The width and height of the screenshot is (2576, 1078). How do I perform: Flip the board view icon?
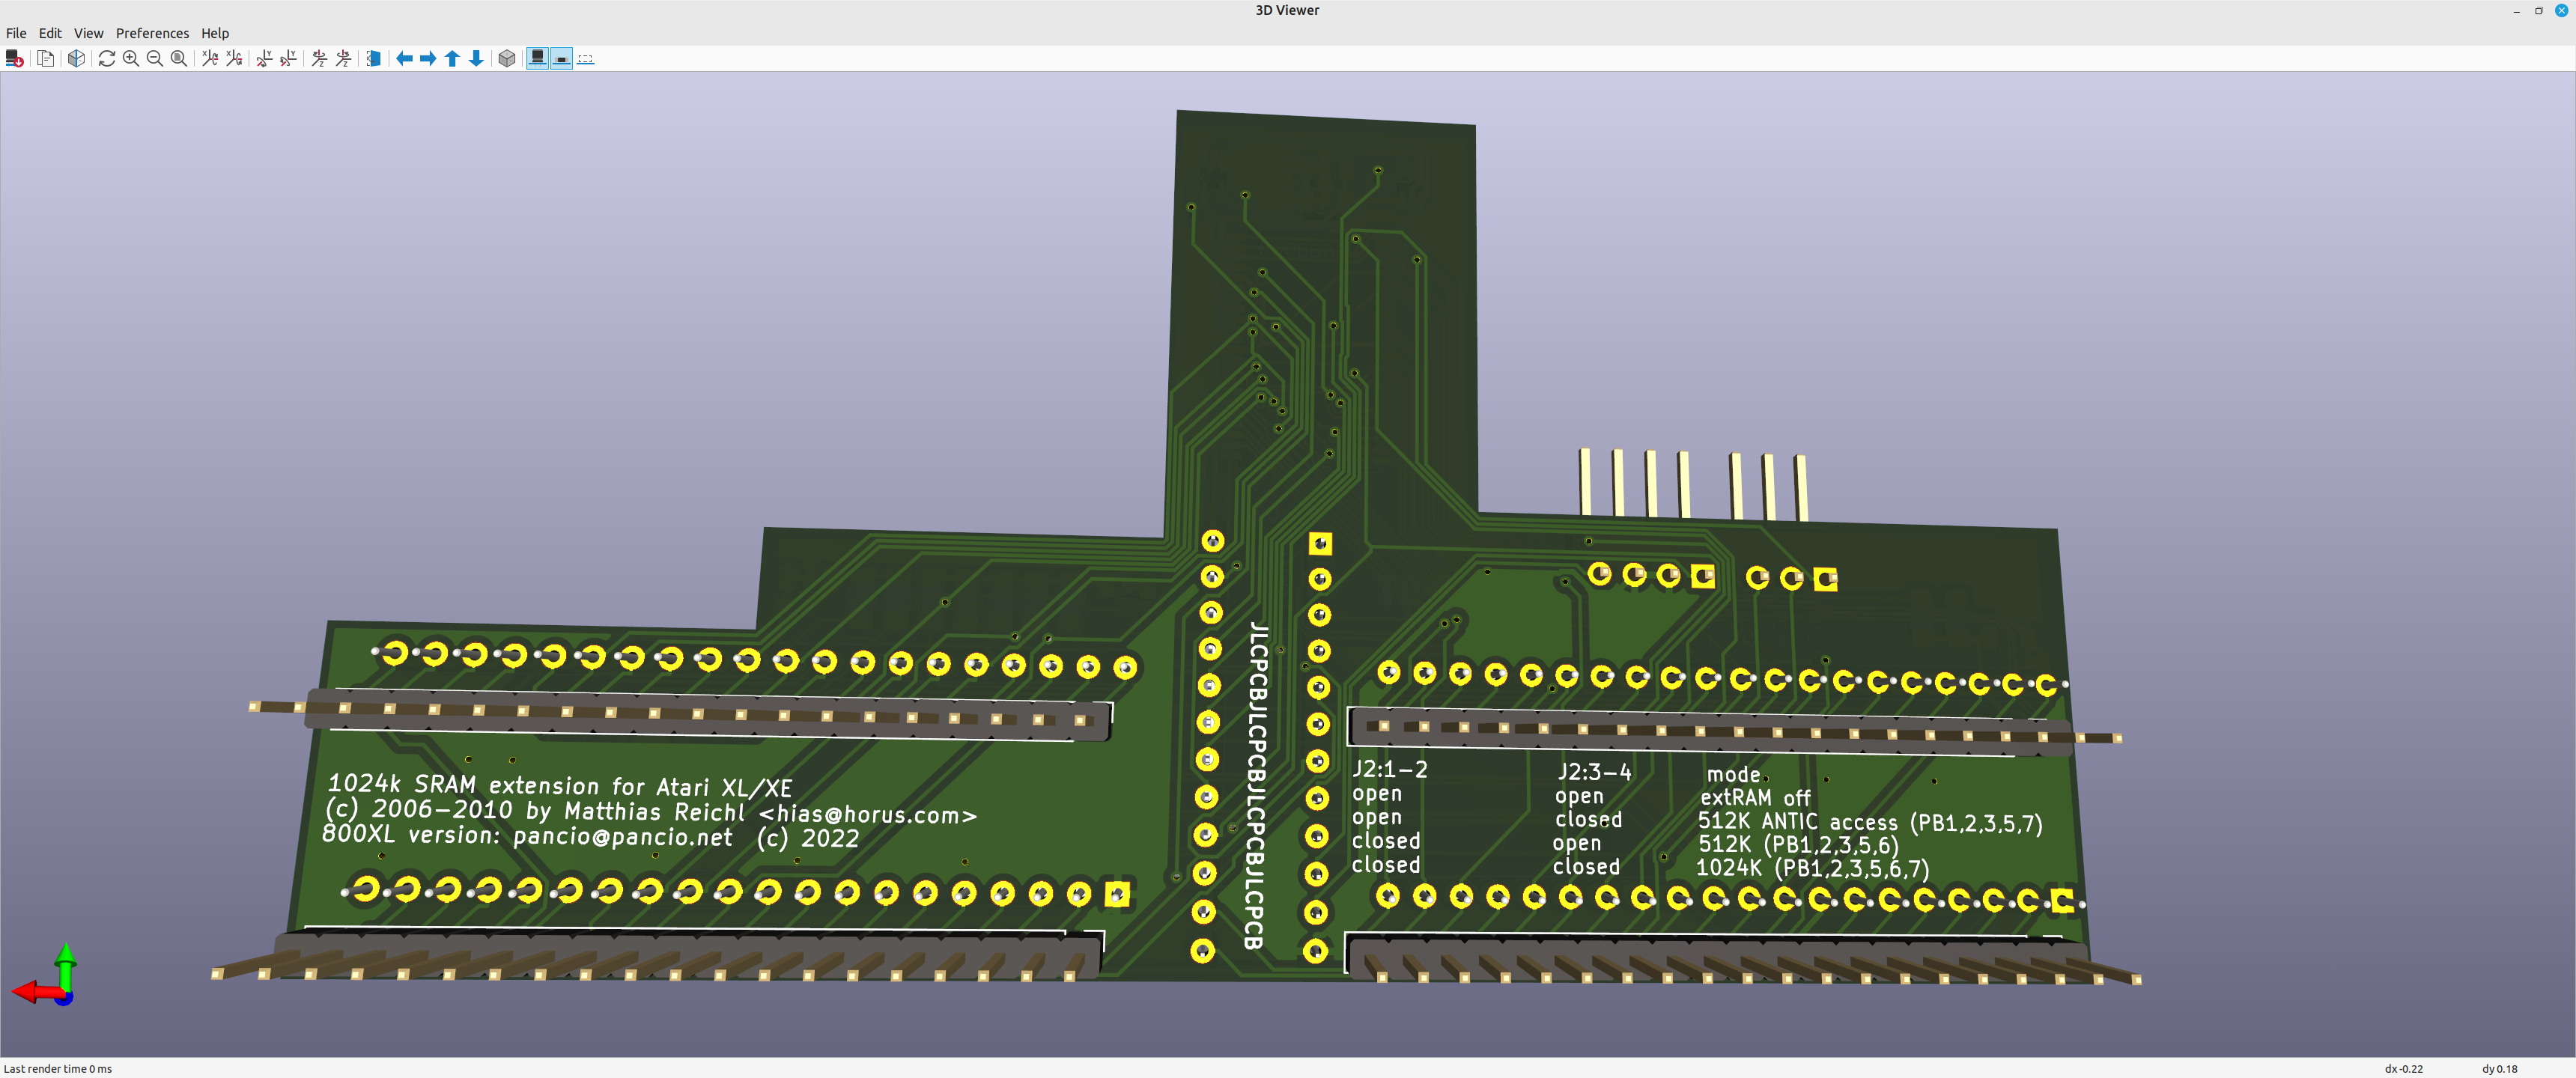coord(373,59)
